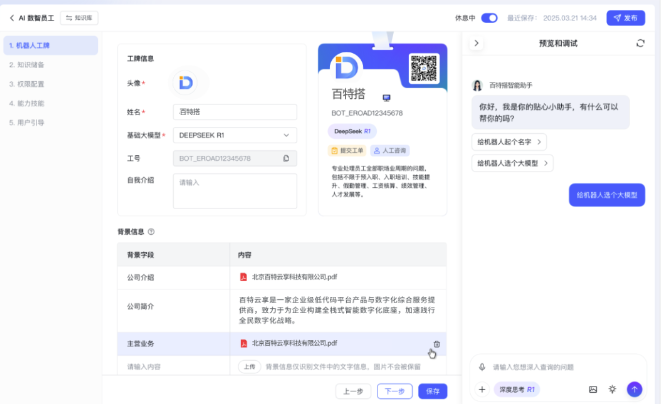Click the 上传 upload button
665x406 pixels.
coord(249,367)
